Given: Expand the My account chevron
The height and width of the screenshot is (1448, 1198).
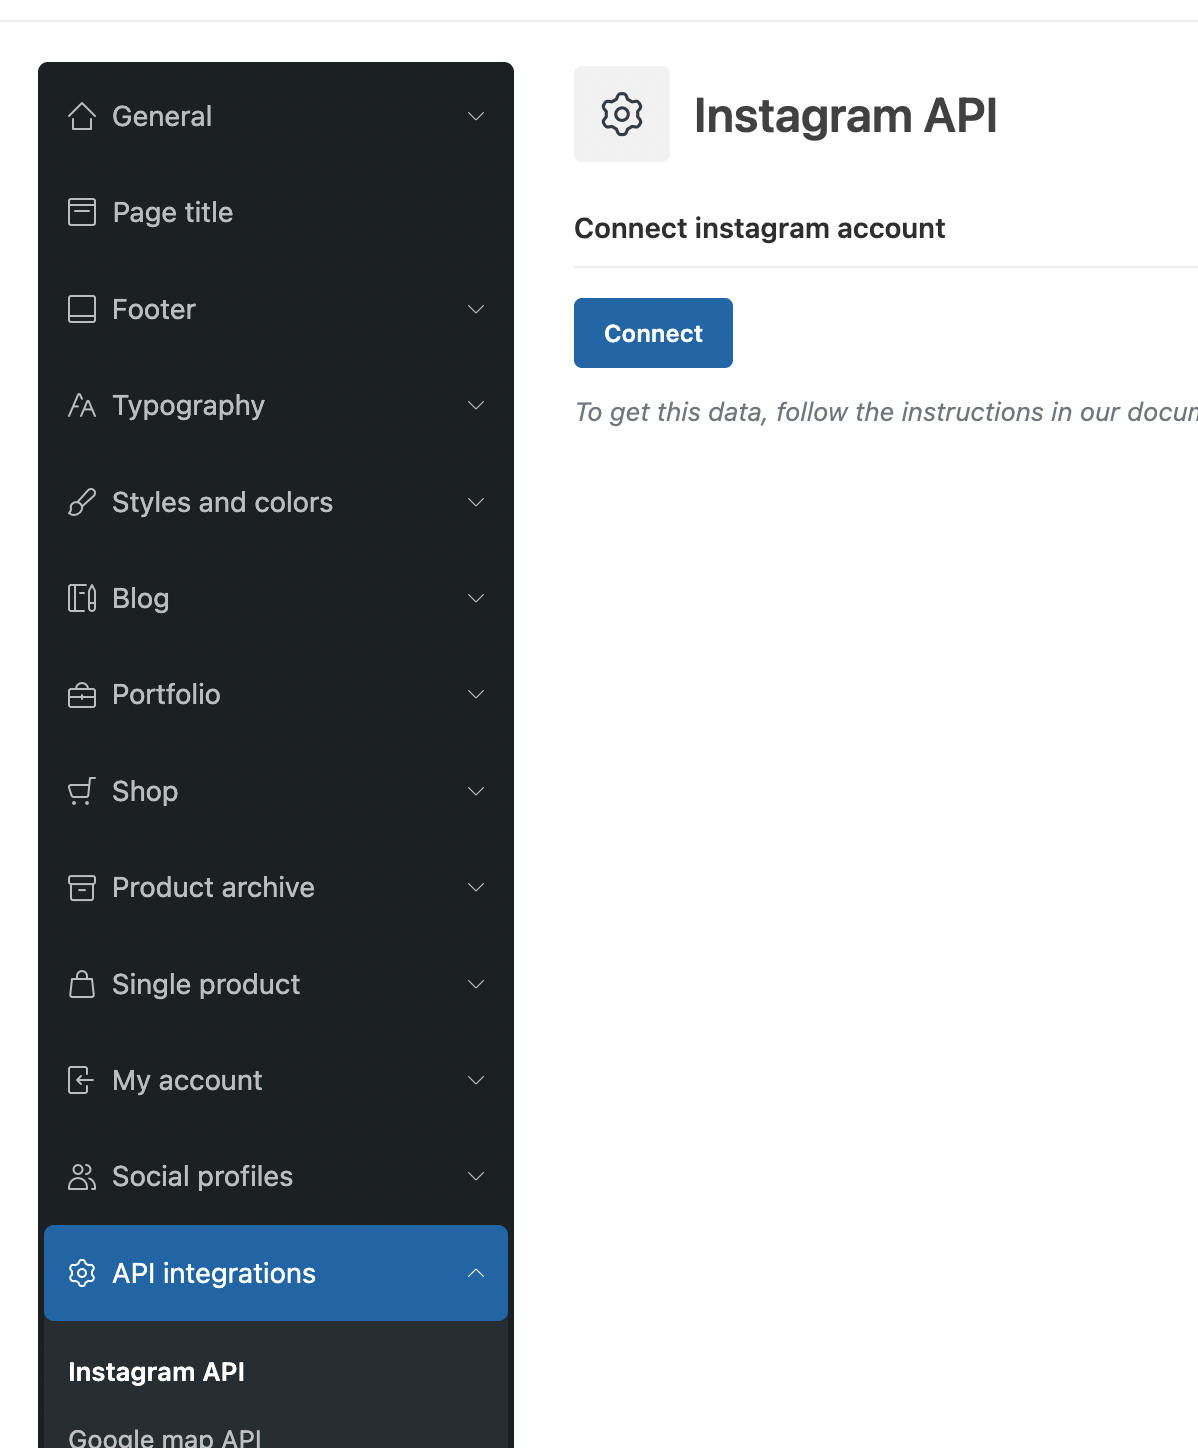Looking at the screenshot, I should [x=476, y=1080].
